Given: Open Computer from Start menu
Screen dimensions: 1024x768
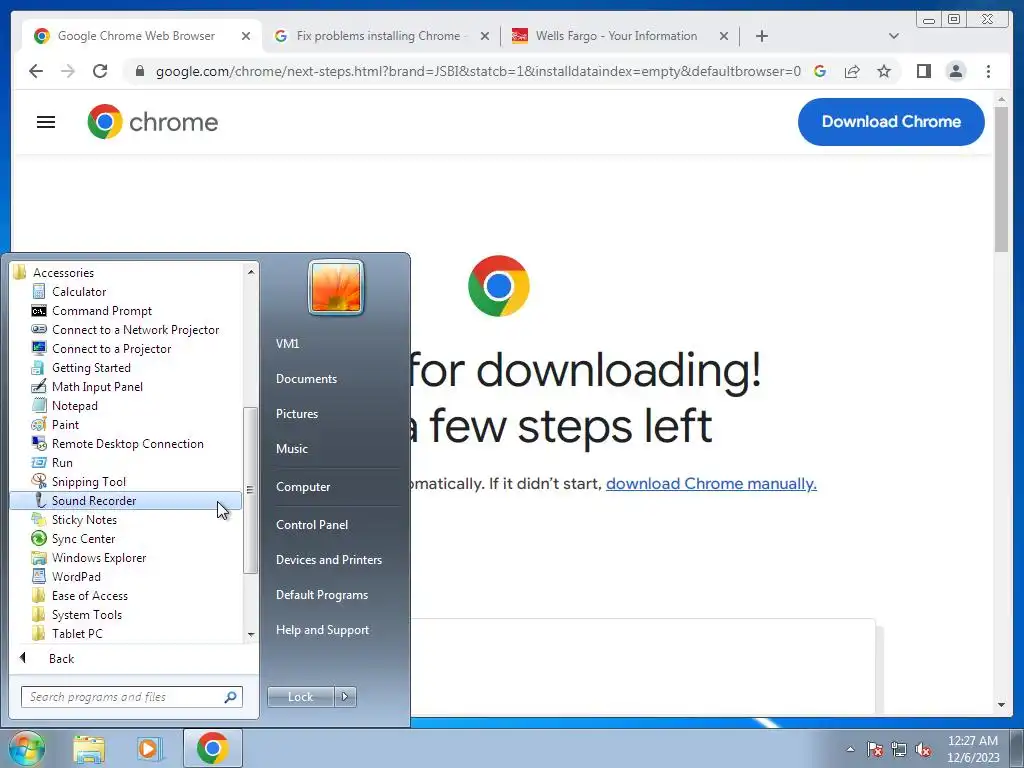Looking at the screenshot, I should 303,487.
